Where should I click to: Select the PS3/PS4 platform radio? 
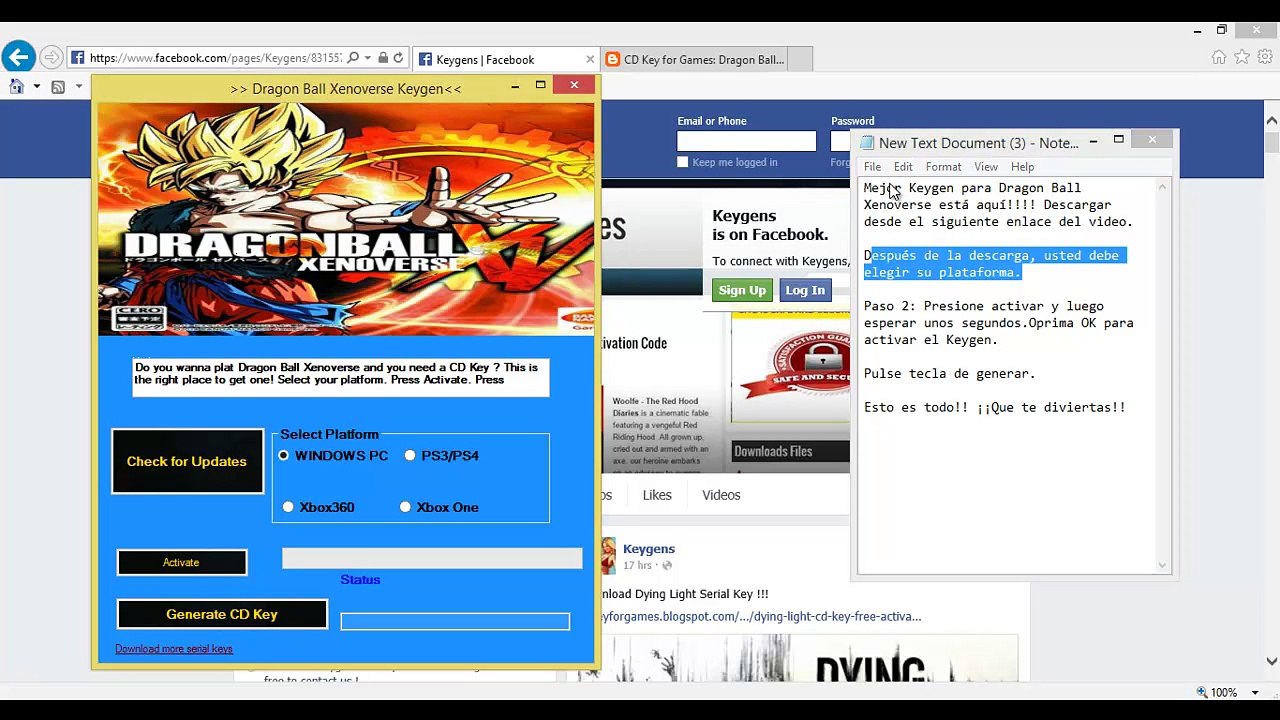tap(410, 455)
